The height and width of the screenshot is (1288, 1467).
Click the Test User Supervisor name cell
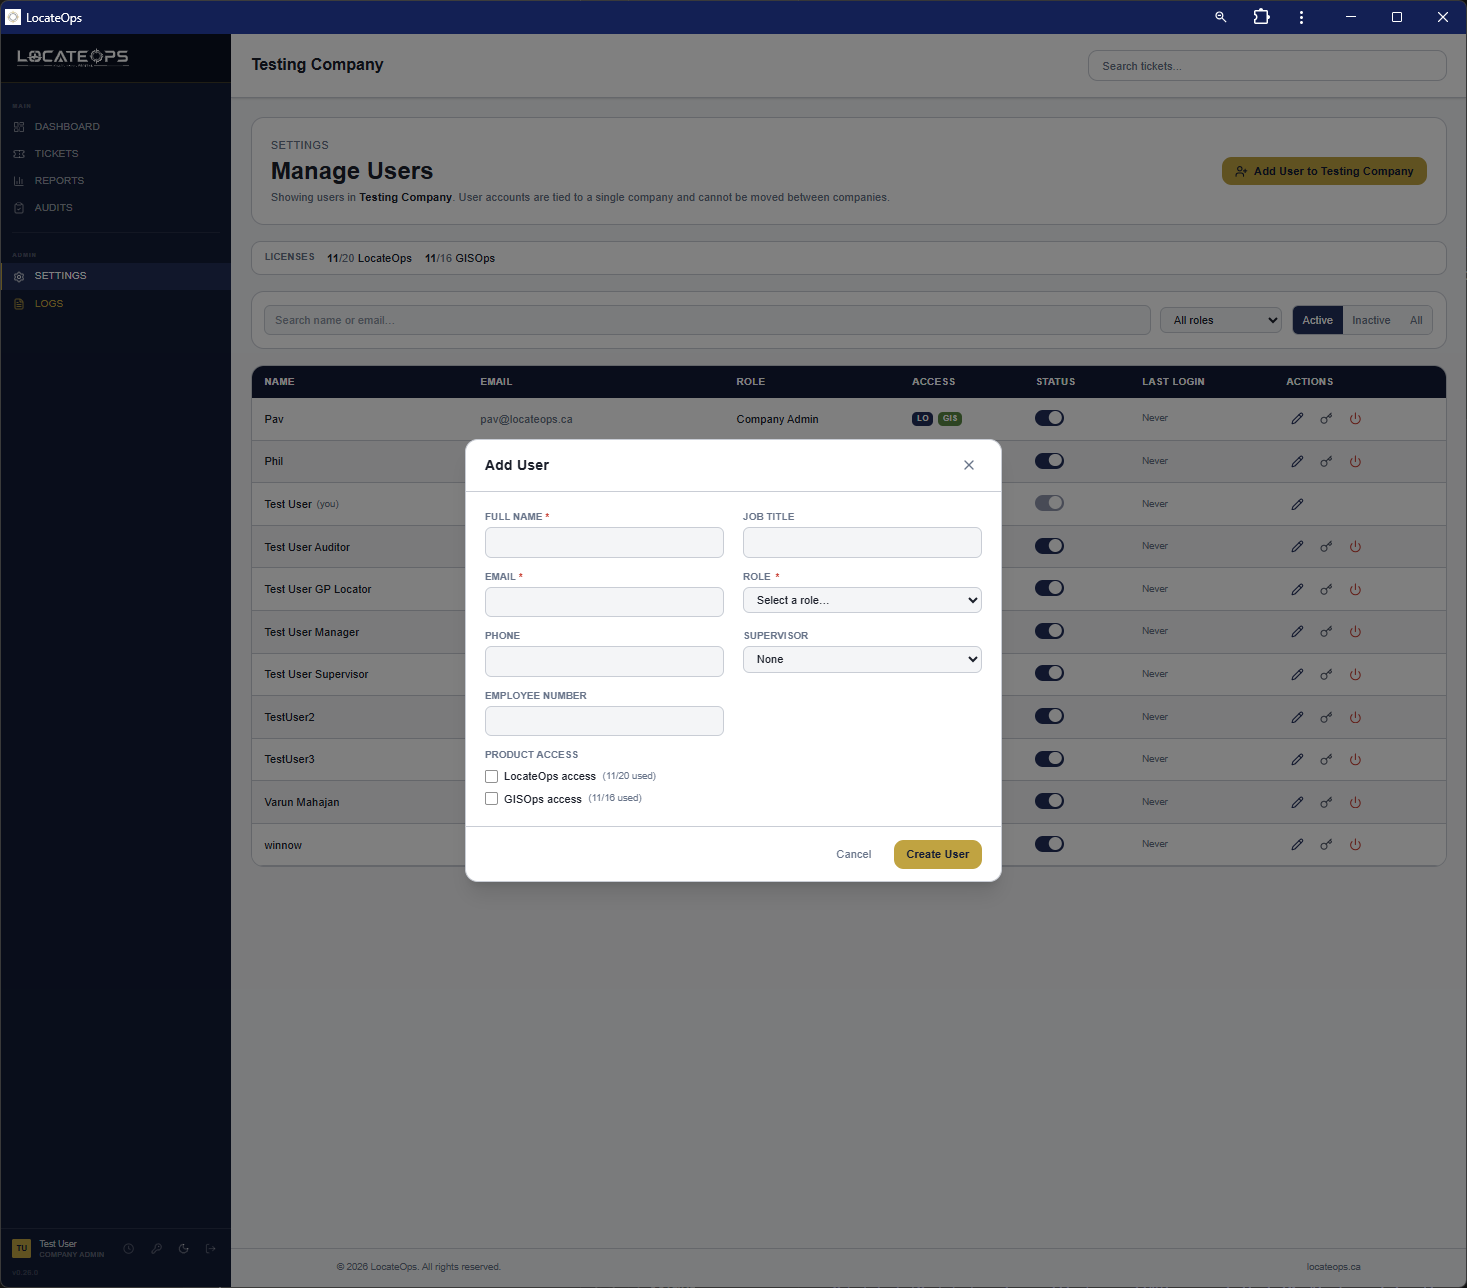pos(316,675)
